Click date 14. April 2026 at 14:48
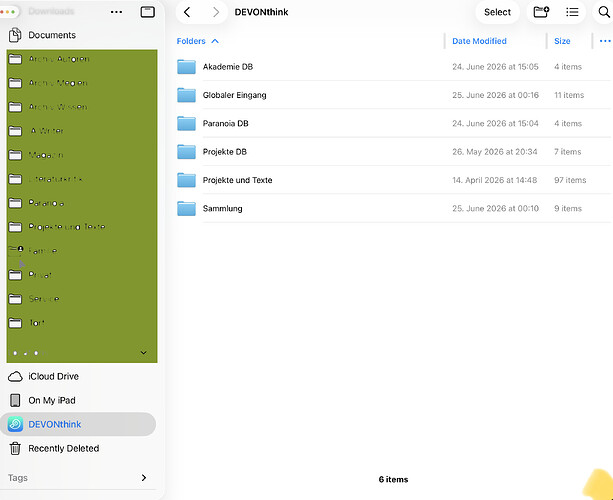 (495, 180)
